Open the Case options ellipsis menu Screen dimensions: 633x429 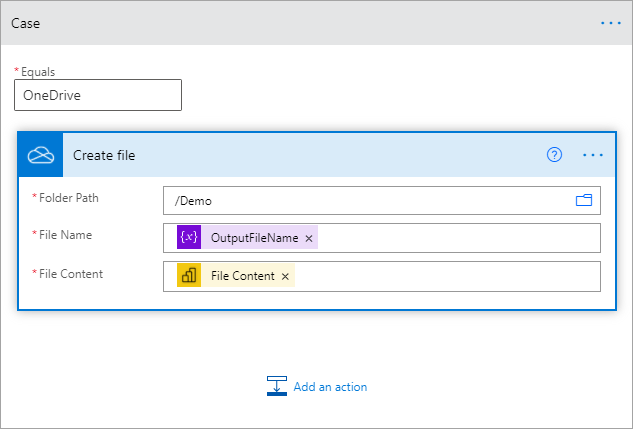tap(610, 21)
